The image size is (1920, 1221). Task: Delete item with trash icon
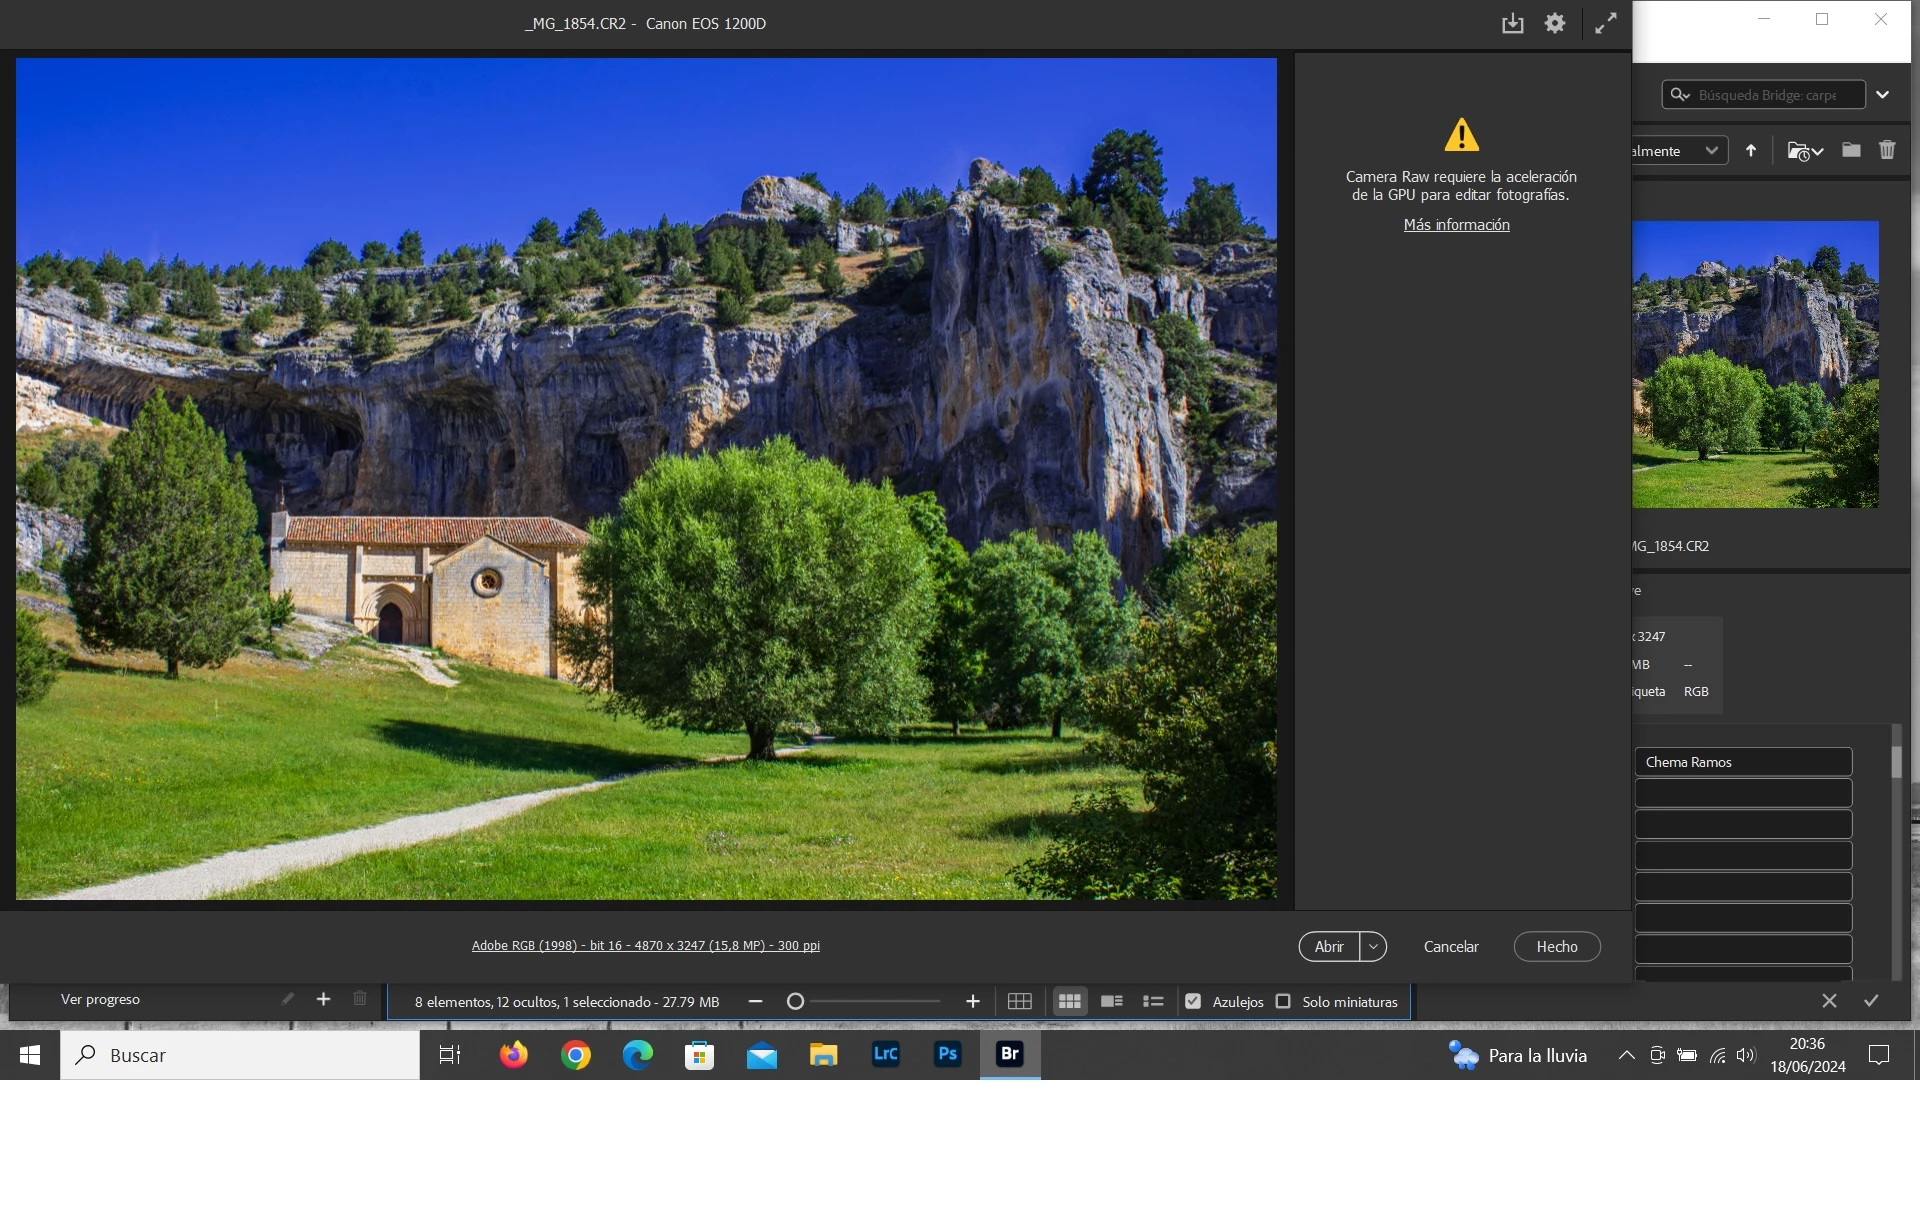point(1886,150)
